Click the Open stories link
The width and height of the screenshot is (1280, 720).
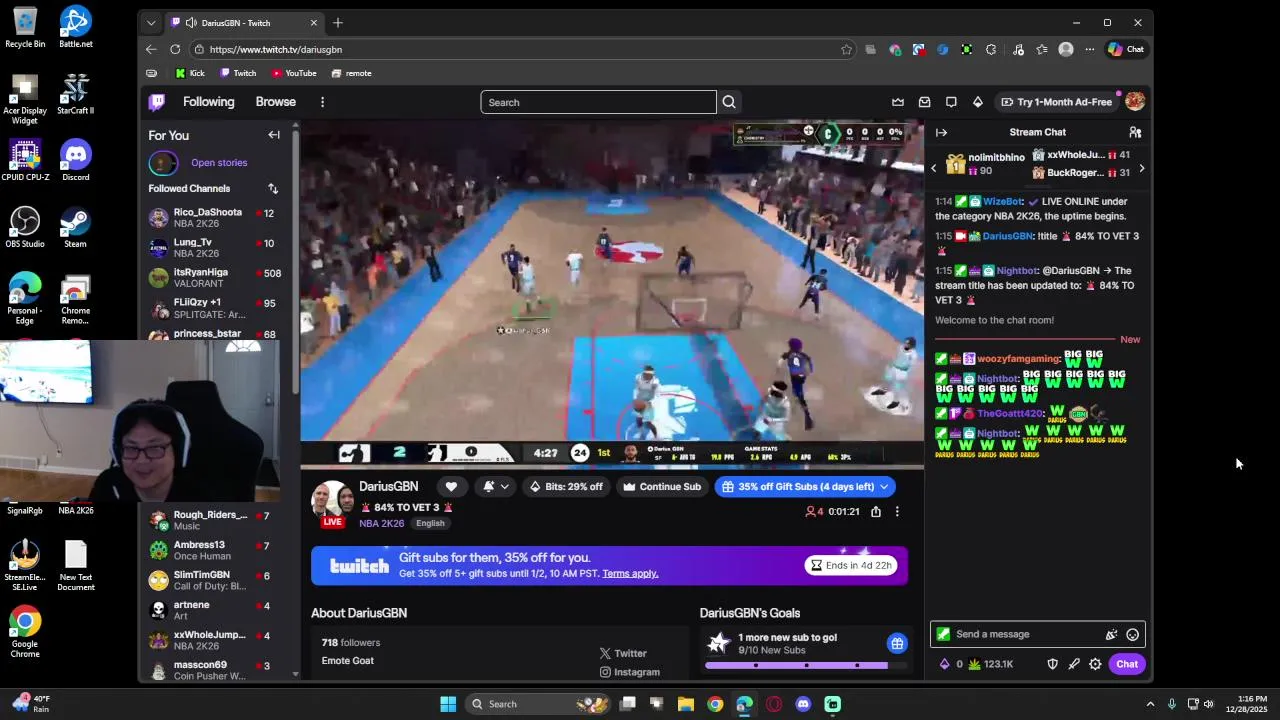[219, 163]
